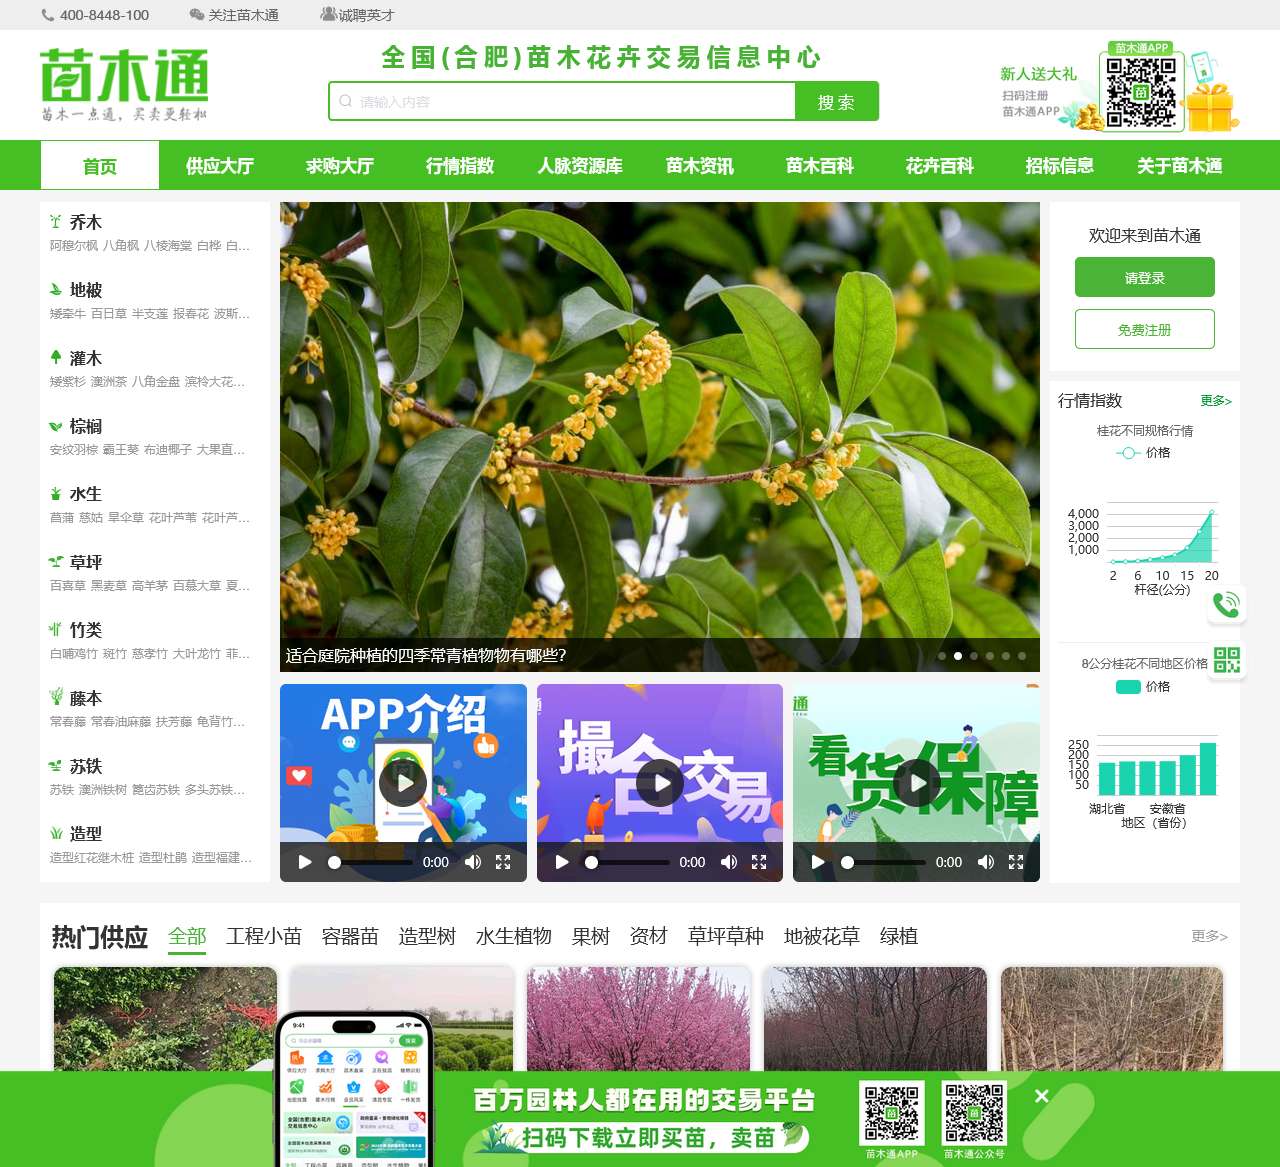Screen dimensions: 1280x1167
Task: Enter fullscreen on the 看货保障 video
Action: click(1017, 861)
